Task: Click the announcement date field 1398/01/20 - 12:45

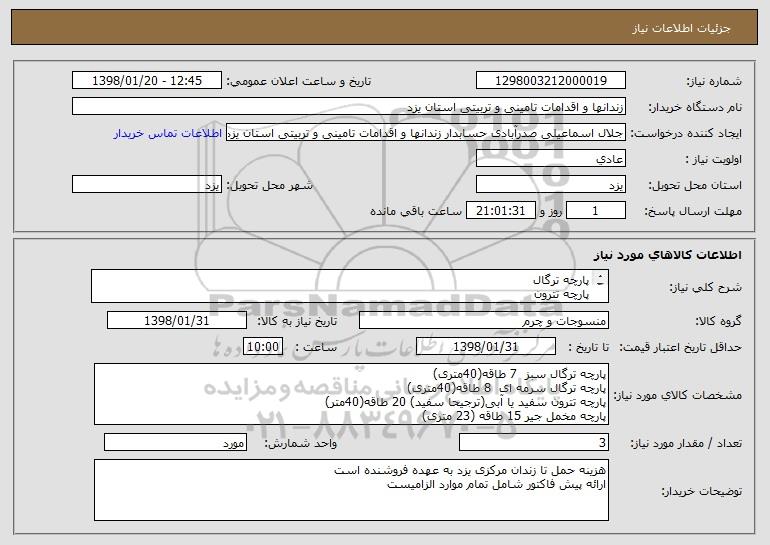Action: (147, 81)
